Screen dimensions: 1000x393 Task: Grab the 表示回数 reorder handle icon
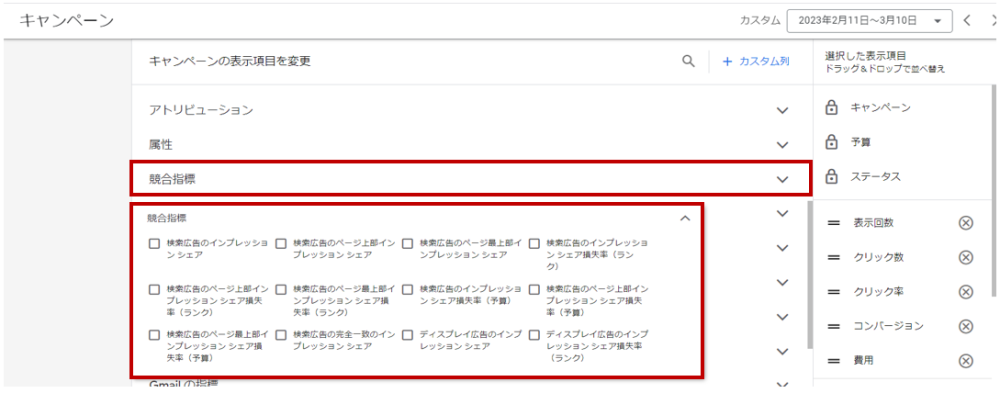[x=833, y=223]
